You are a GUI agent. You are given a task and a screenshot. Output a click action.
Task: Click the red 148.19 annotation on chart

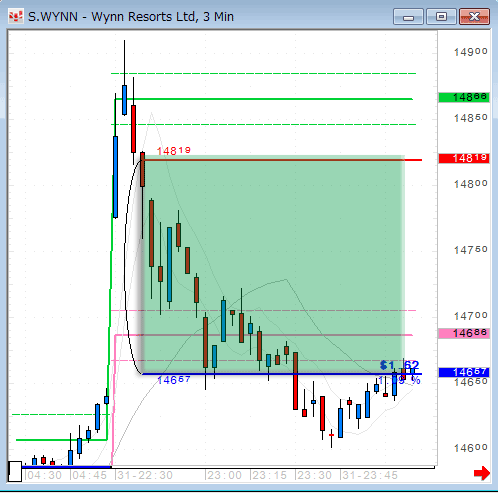(173, 151)
